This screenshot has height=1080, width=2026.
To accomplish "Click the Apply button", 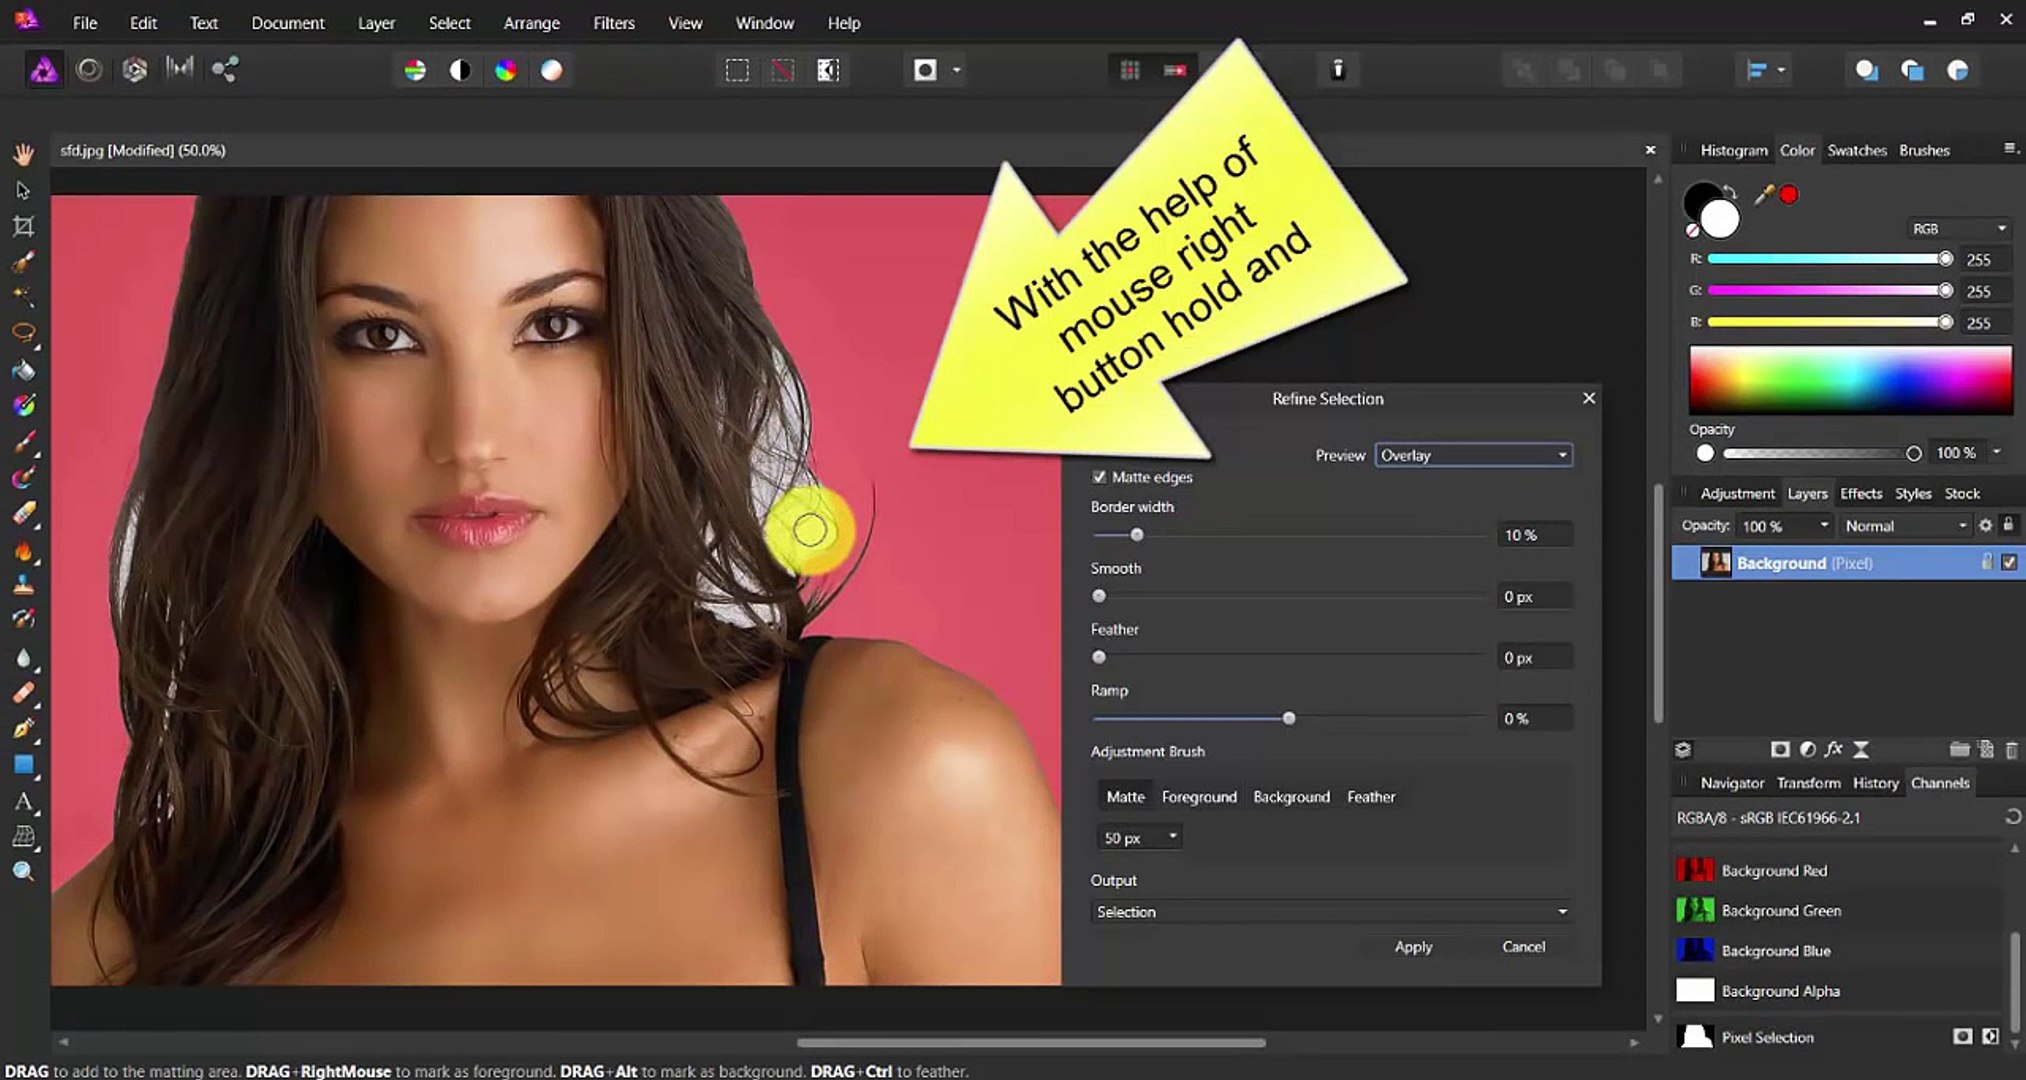I will [x=1412, y=947].
